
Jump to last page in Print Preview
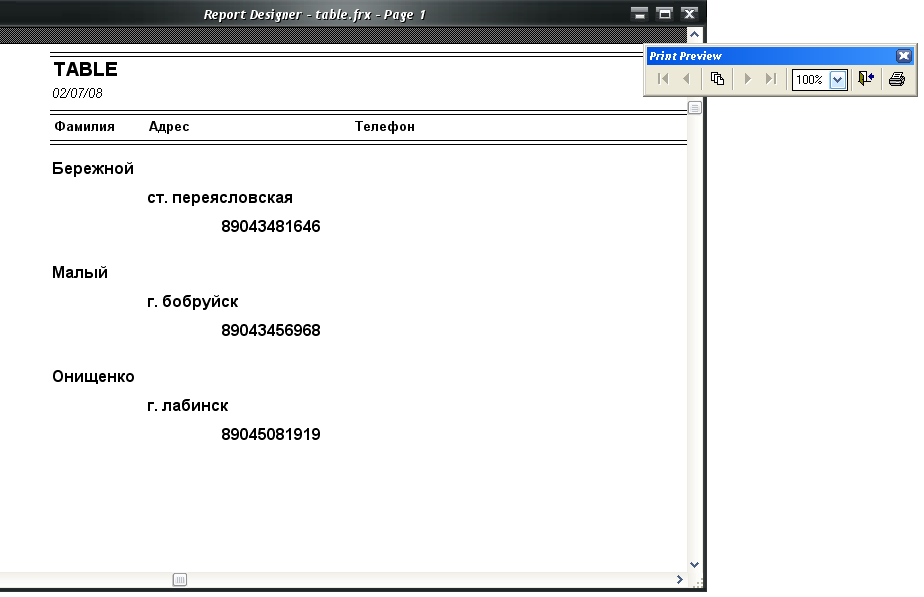pyautogui.click(x=771, y=79)
